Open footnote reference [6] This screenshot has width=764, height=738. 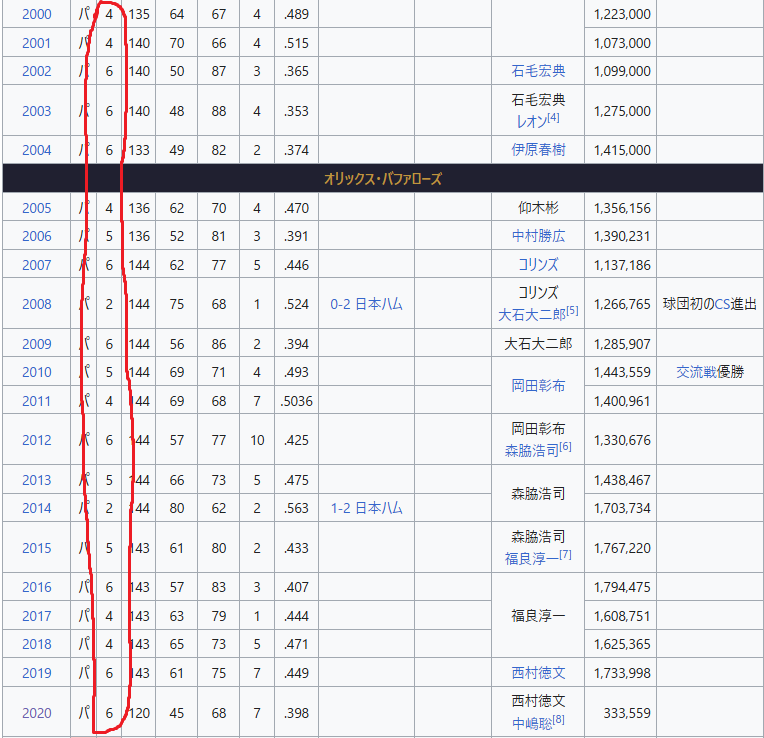[x=565, y=447]
